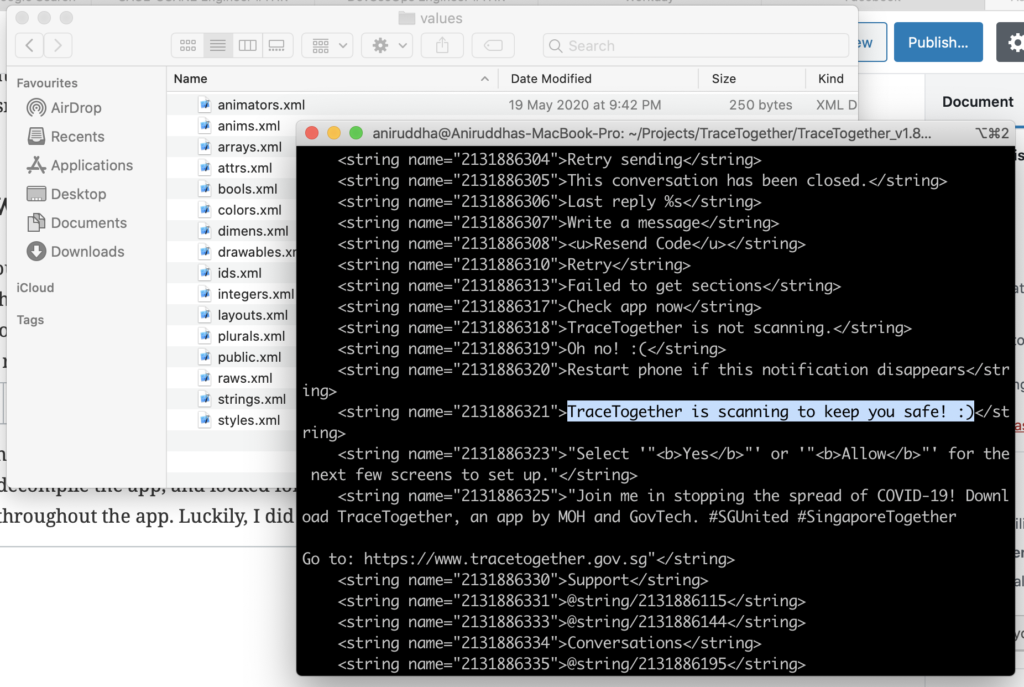Screen dimensions: 1024x687
Task: Click highlighted 'TraceTogether is scanning' text
Action: [770, 411]
